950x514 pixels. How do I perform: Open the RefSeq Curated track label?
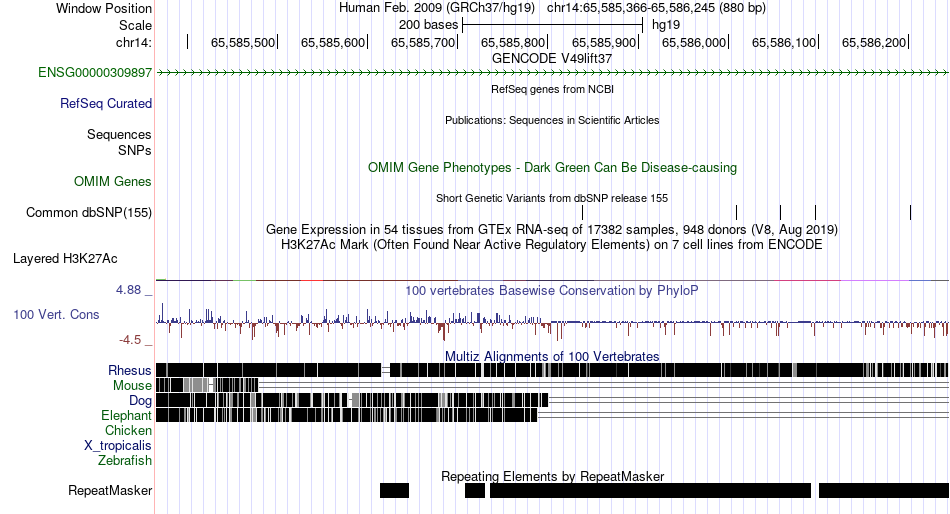point(105,104)
